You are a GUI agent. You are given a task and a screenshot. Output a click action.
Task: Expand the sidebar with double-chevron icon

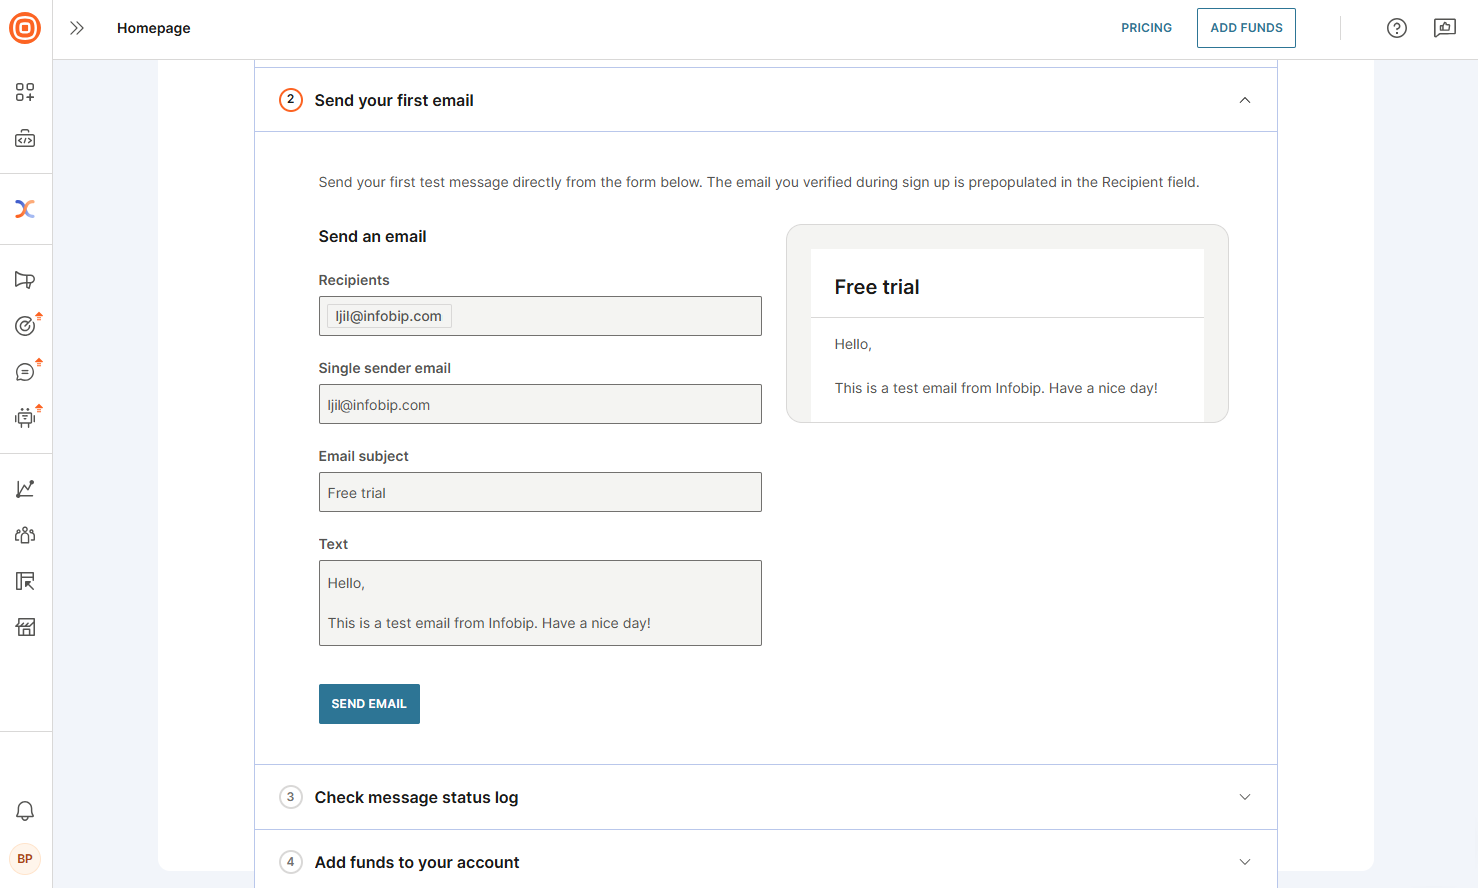click(77, 28)
